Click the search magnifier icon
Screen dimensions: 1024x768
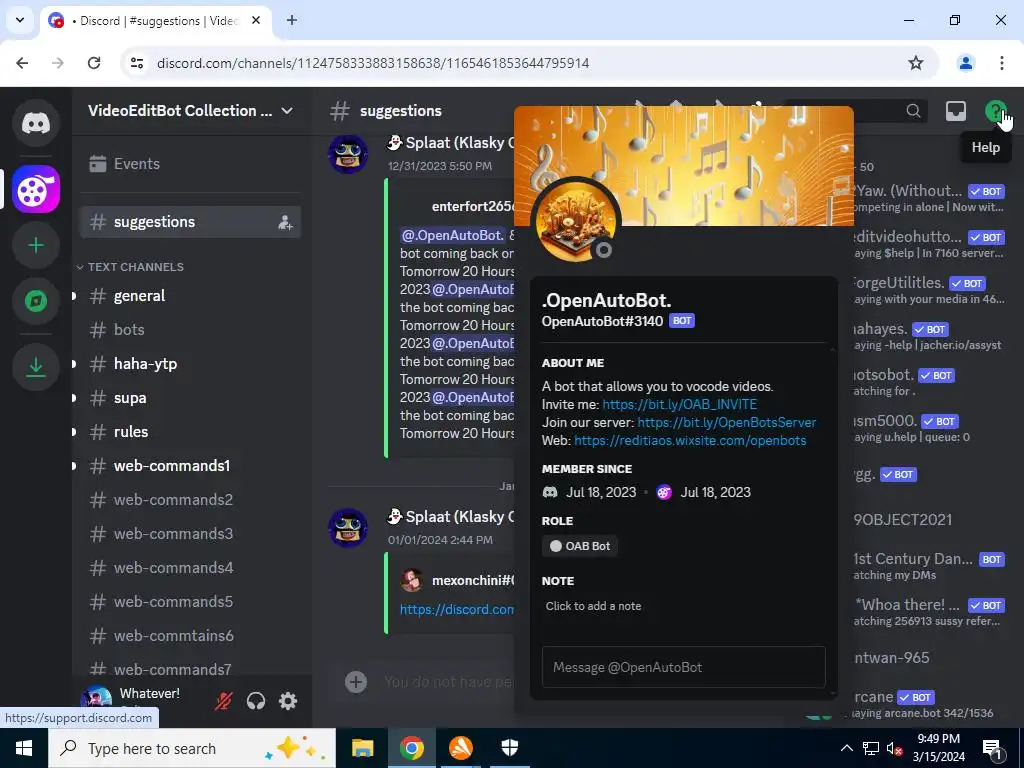(x=913, y=111)
